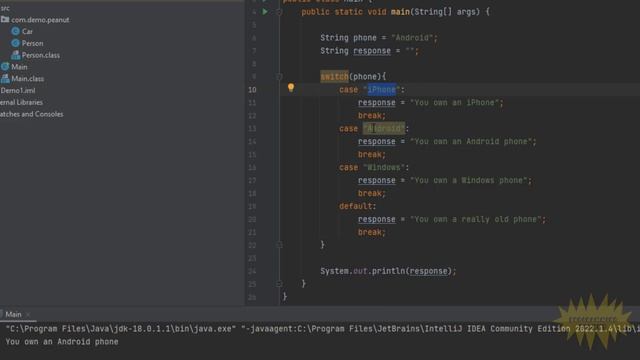Image resolution: width=640 pixels, height=360 pixels.
Task: Click the "Windows" case string literal
Action: [384, 167]
